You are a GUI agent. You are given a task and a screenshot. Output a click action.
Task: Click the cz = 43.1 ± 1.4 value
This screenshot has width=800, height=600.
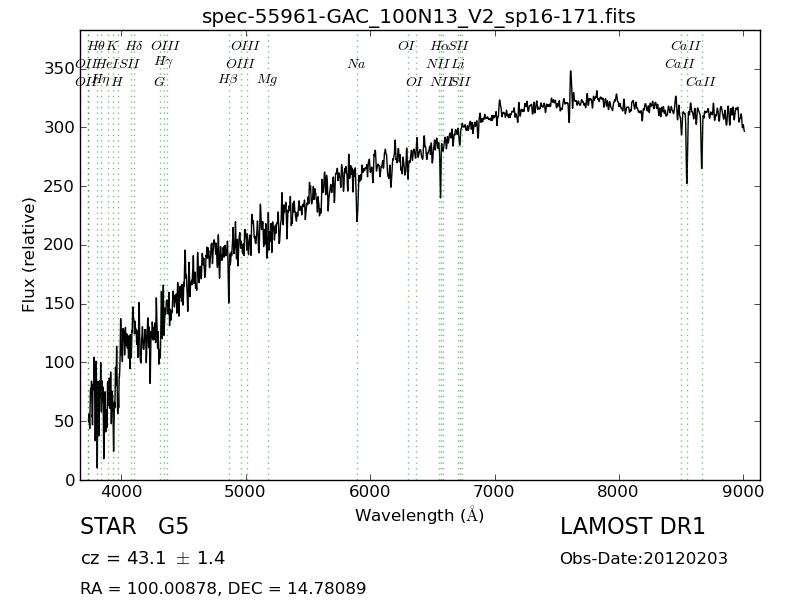153,558
